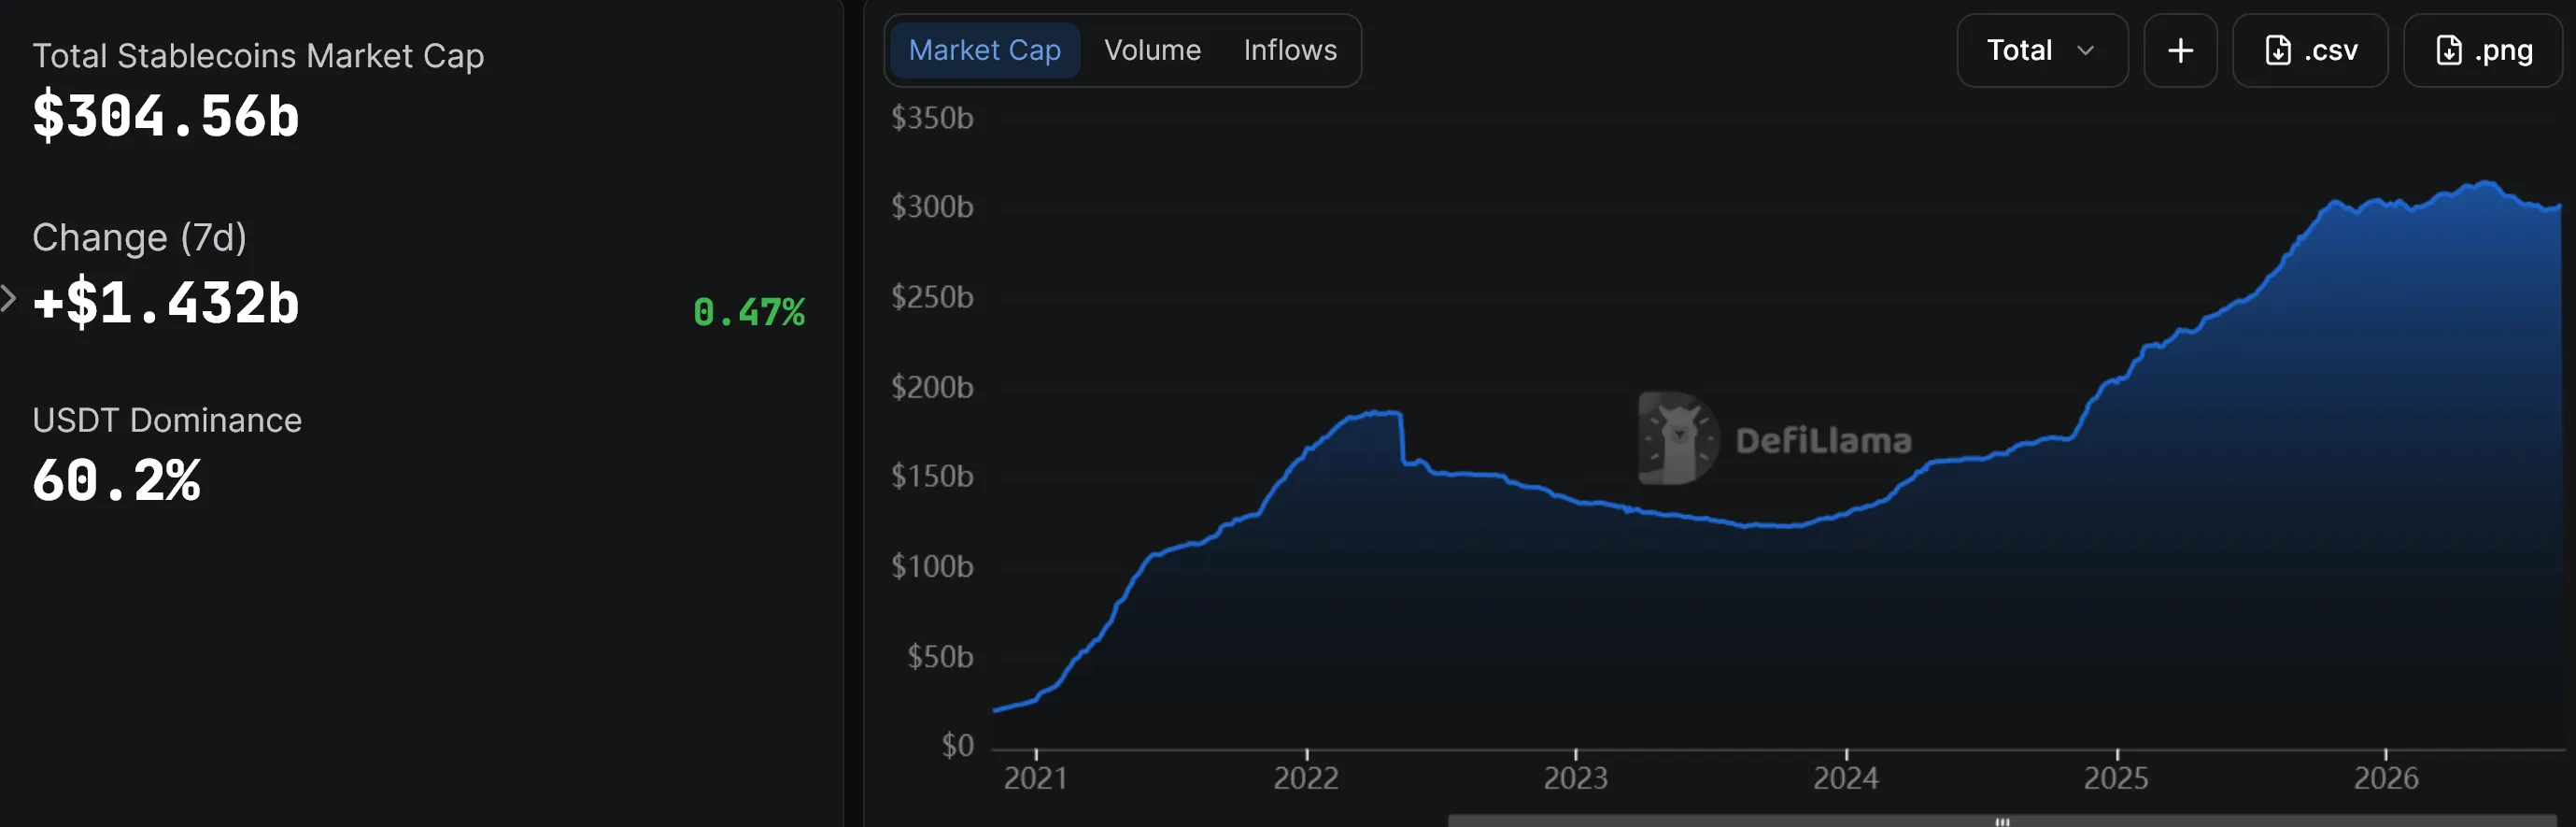Viewport: 2576px width, 827px height.
Task: Click the plus add-chart icon
Action: click(2180, 50)
